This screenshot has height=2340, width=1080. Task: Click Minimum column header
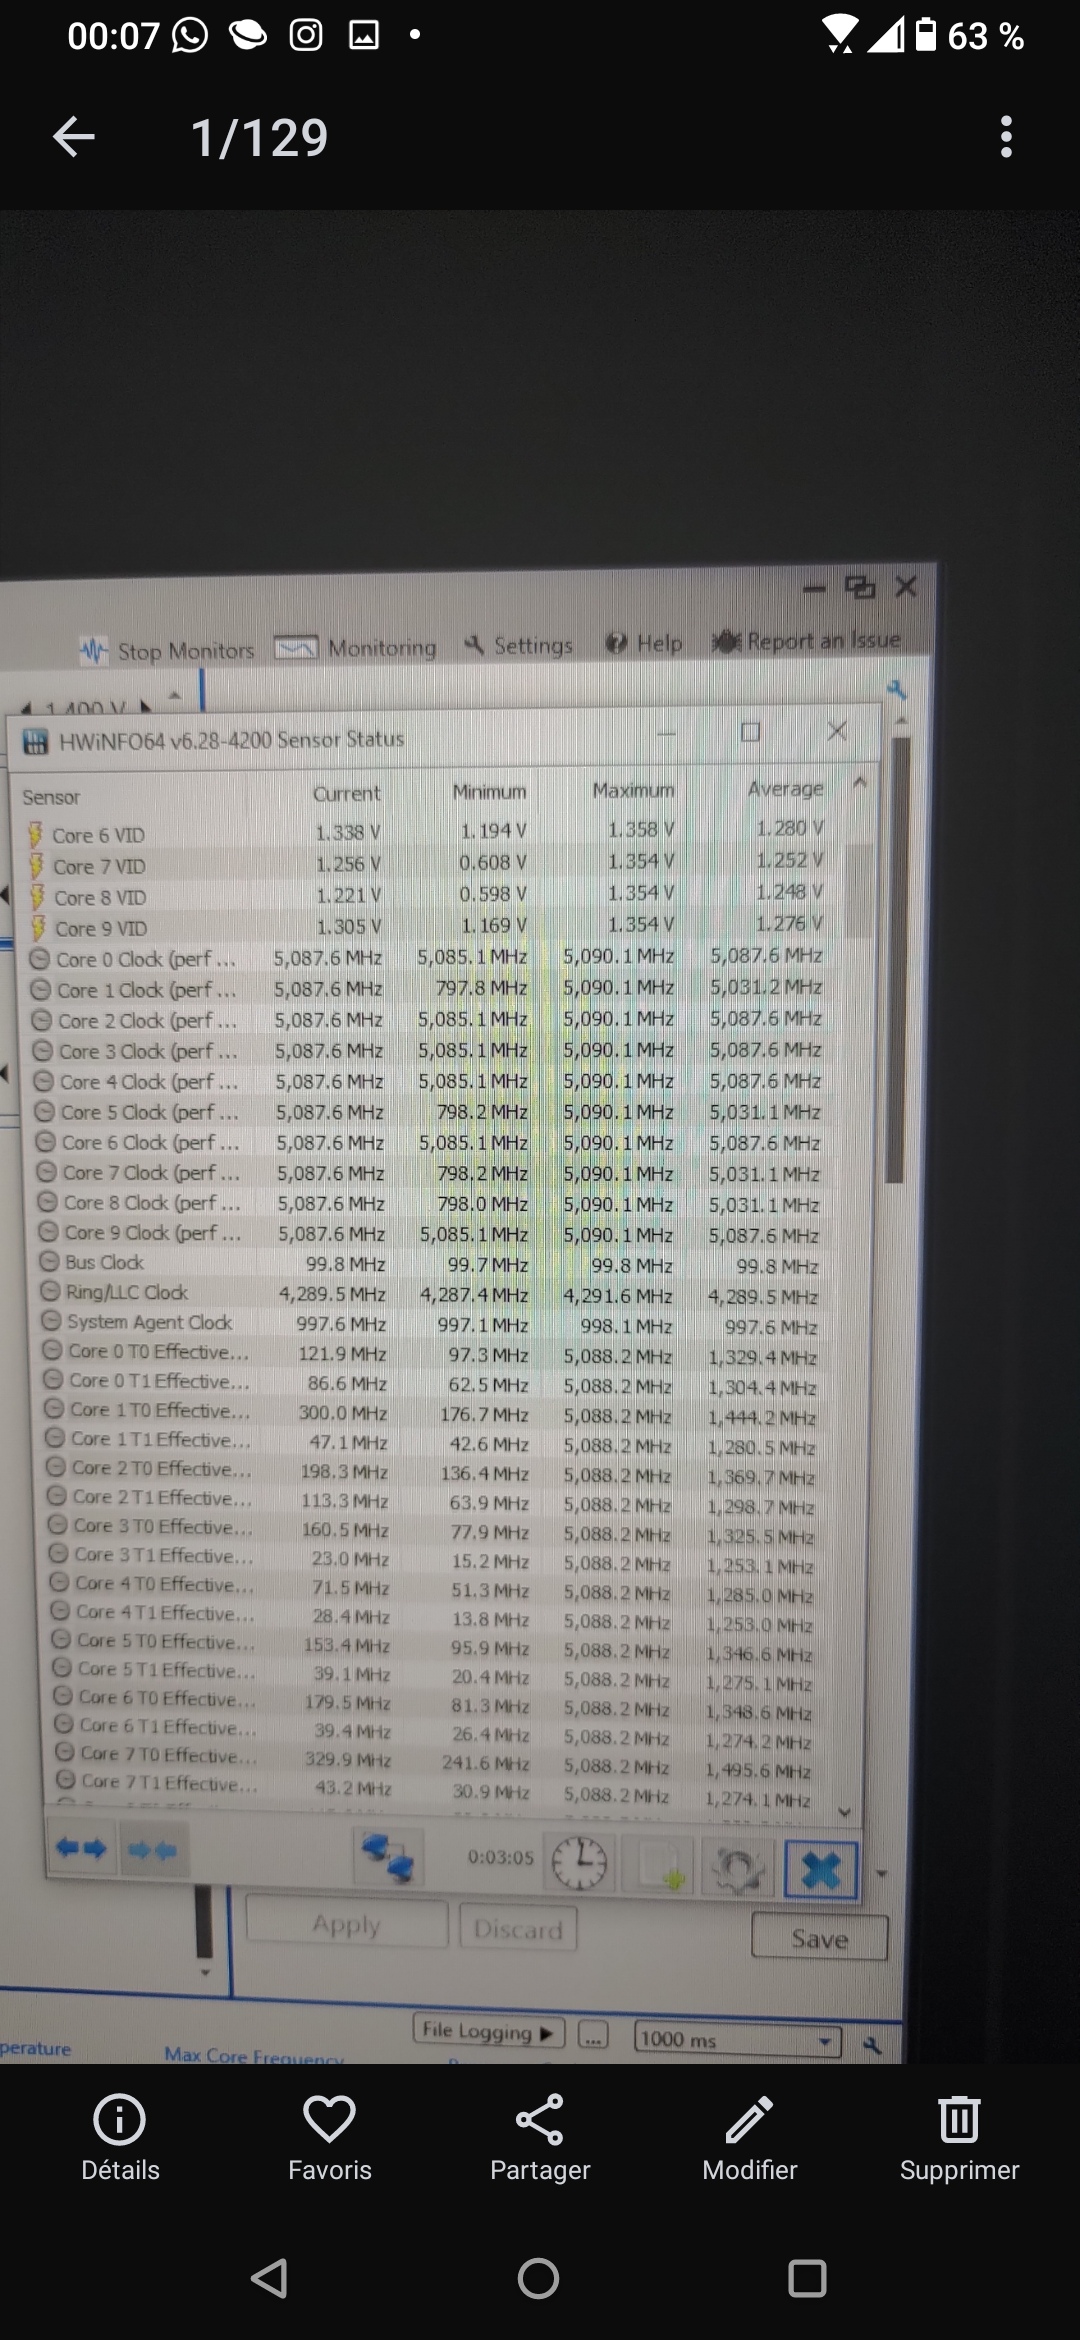489,791
